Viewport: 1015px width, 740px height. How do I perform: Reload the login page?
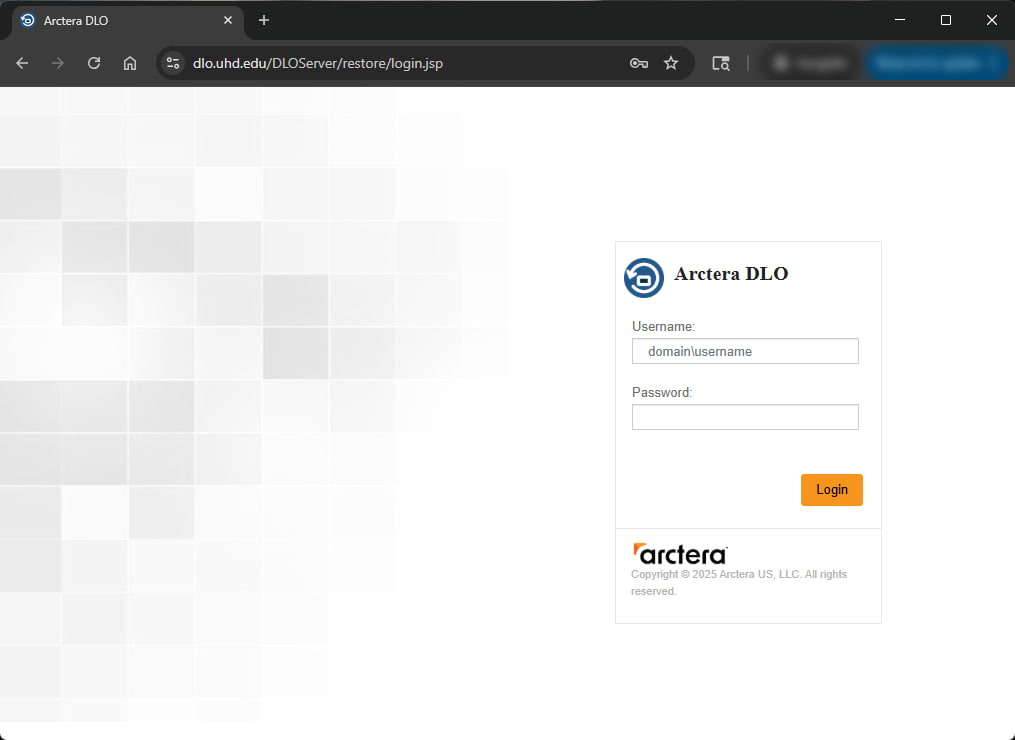pyautogui.click(x=94, y=63)
